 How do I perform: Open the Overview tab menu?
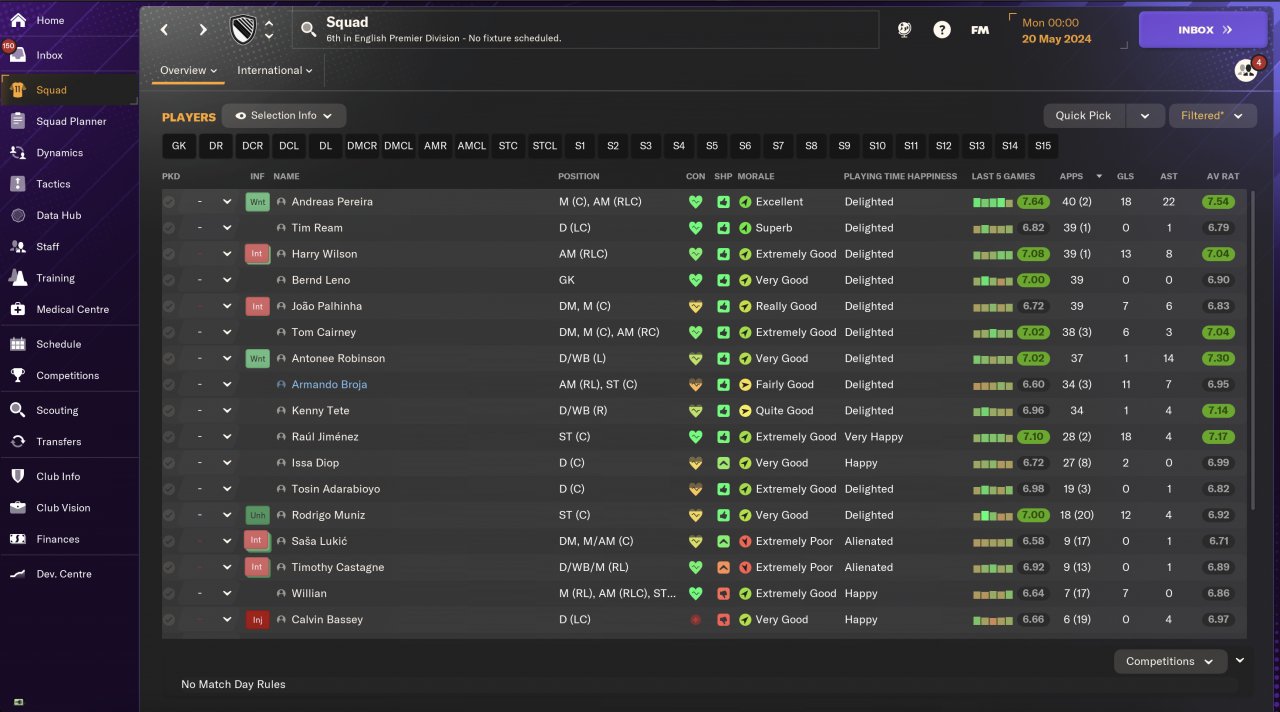(189, 71)
